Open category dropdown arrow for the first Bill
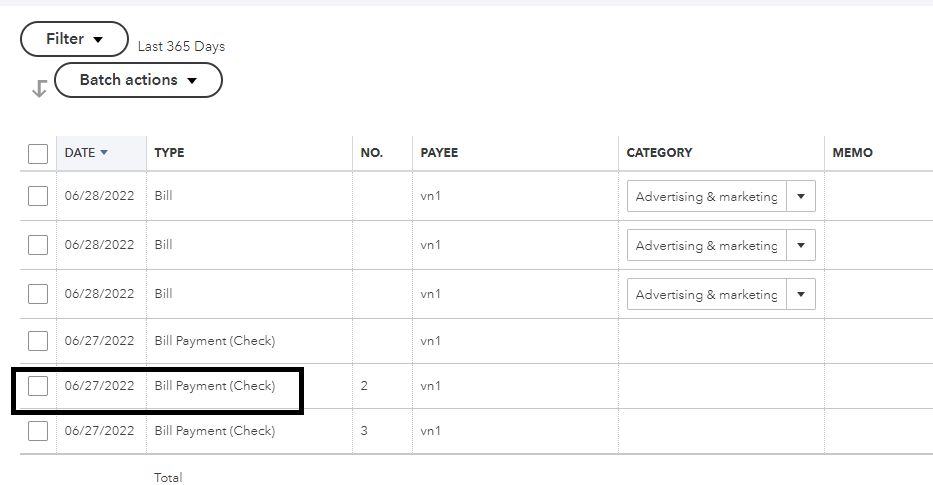The image size is (933, 485). 801,196
